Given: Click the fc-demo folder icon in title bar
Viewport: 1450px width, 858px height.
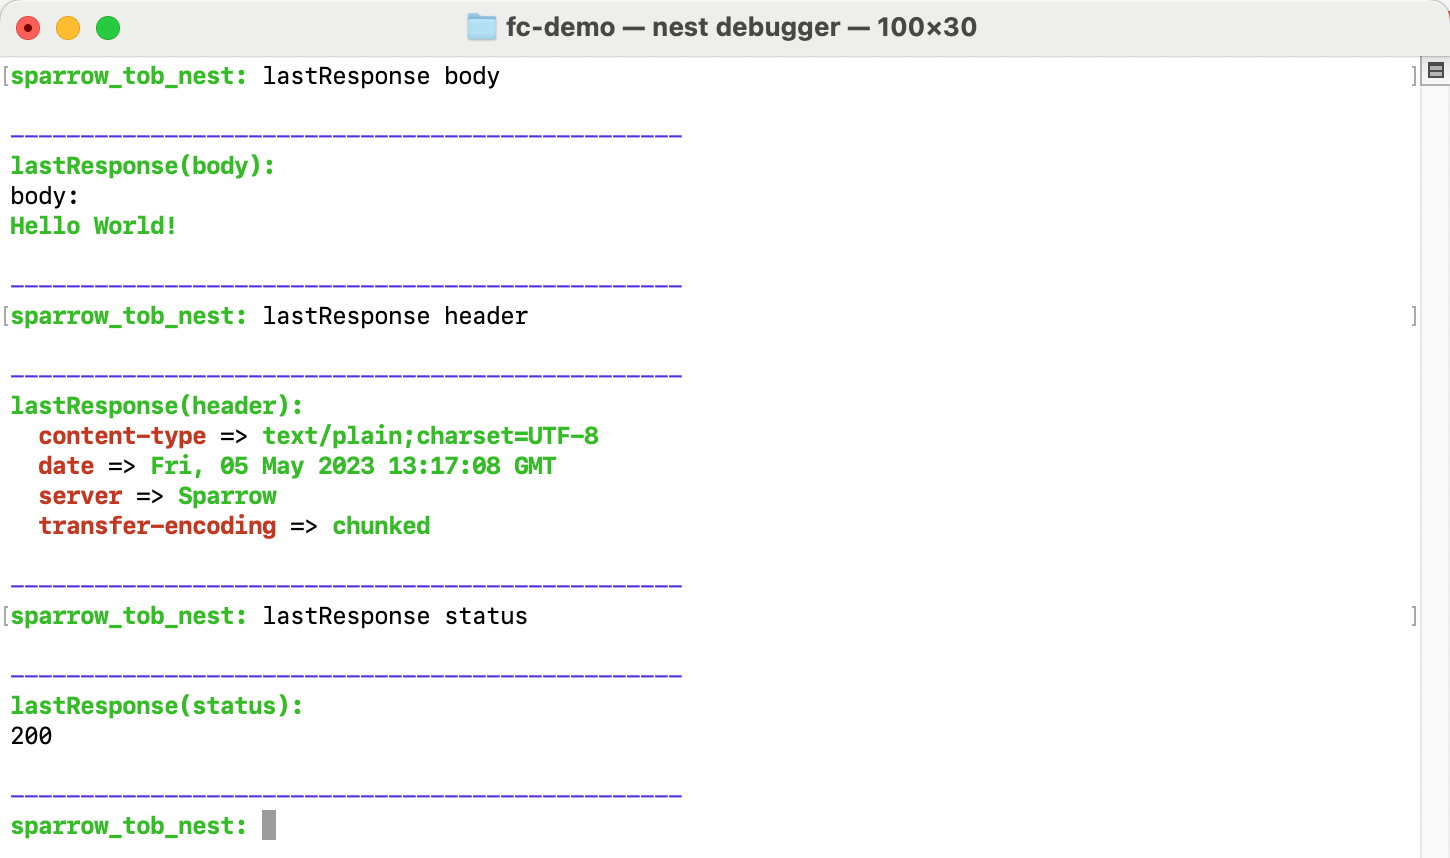Looking at the screenshot, I should (482, 27).
